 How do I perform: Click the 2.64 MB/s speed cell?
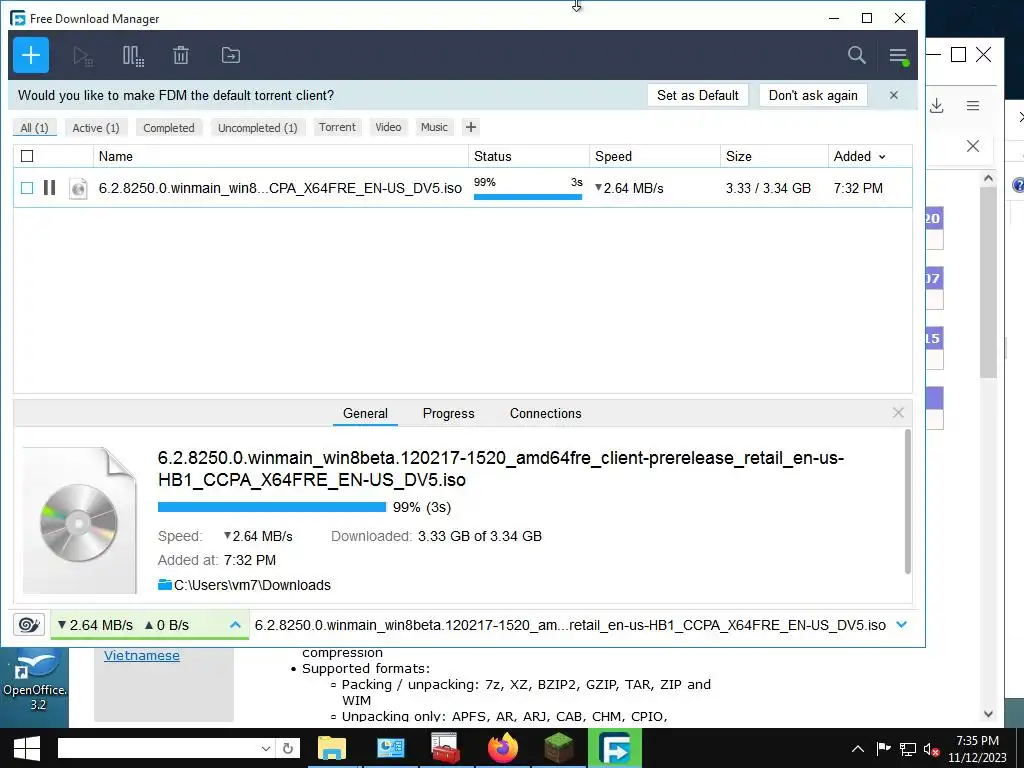tap(629, 188)
